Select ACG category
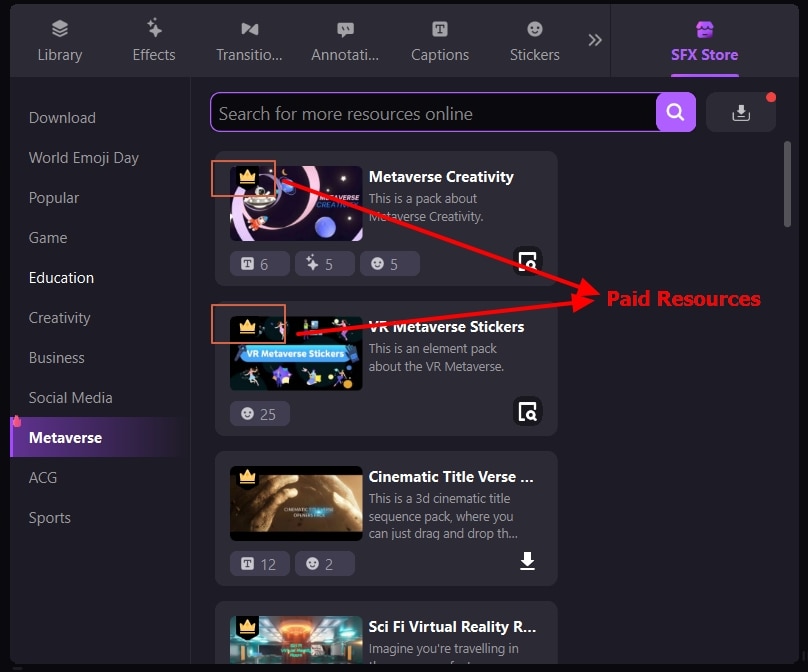Viewport: 808px width, 672px height. click(43, 478)
